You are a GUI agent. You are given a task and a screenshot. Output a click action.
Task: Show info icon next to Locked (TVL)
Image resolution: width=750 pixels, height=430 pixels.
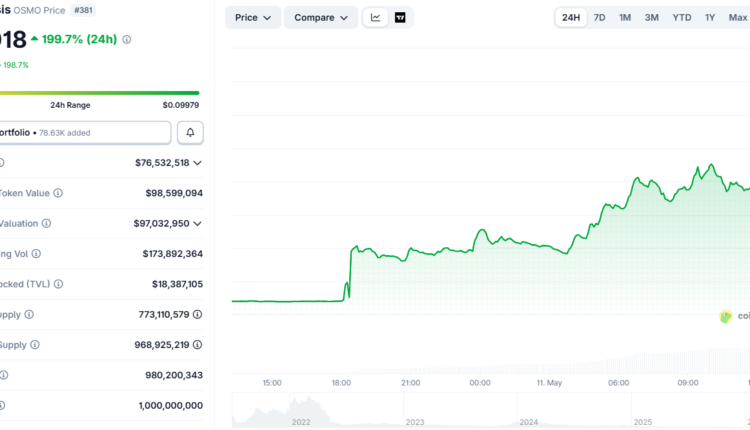pos(58,284)
